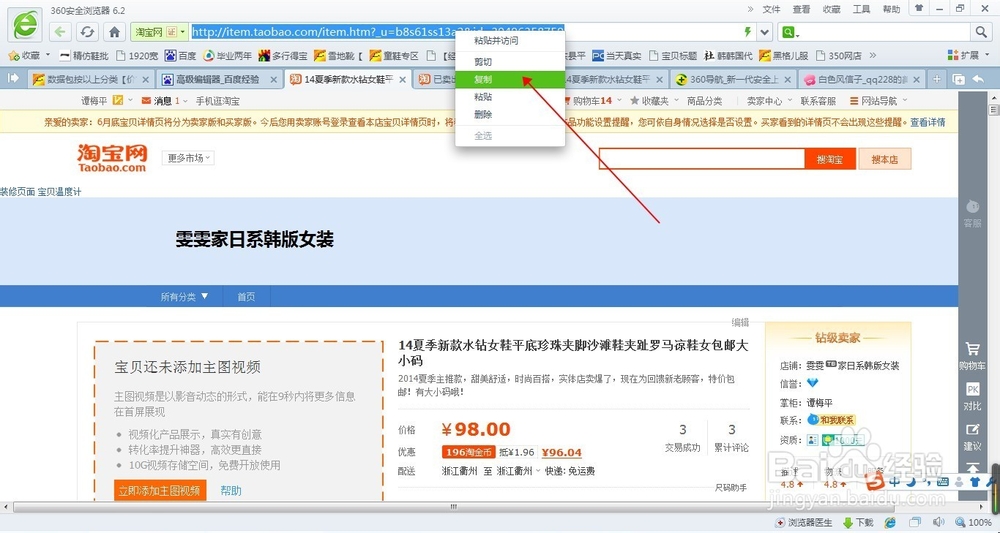The height and width of the screenshot is (533, 1000).
Task: Click the PK 对比 sidebar icon
Action: pos(973,397)
